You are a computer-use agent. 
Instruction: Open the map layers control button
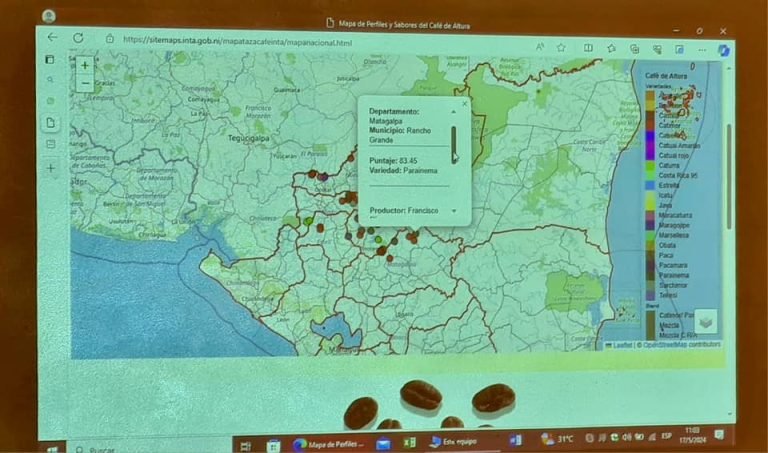(x=705, y=321)
